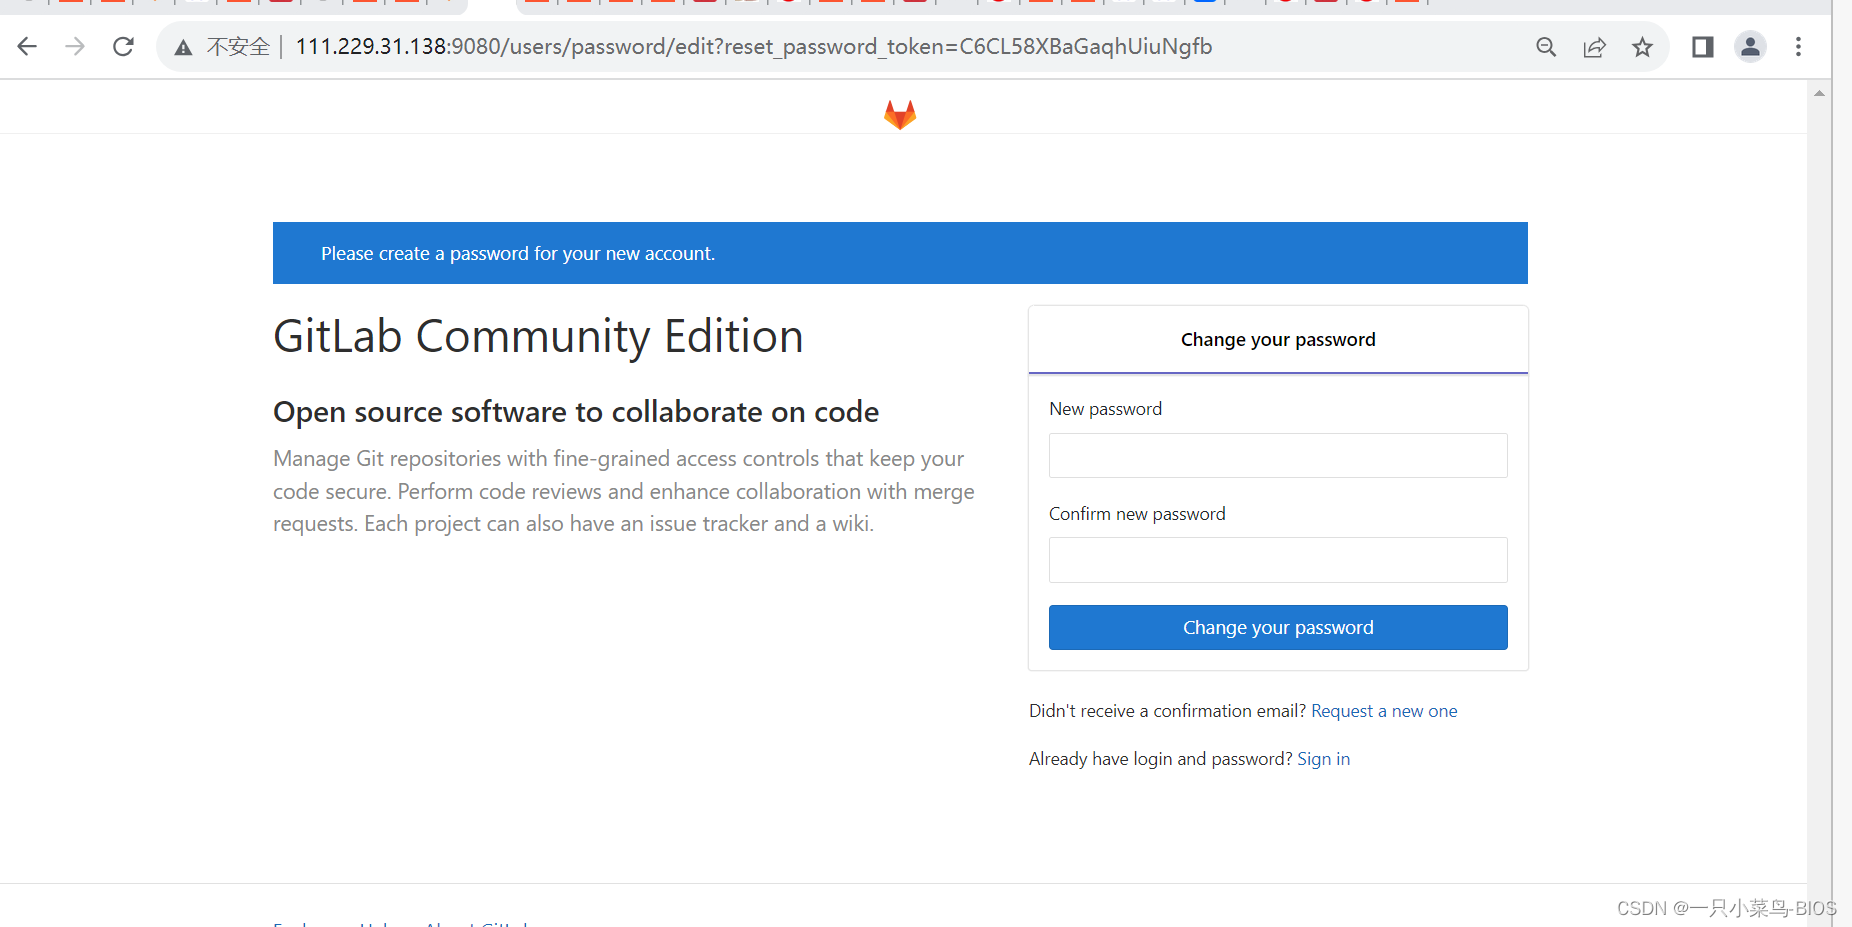The width and height of the screenshot is (1852, 927).
Task: Focus the New password input field
Action: [x=1277, y=455]
